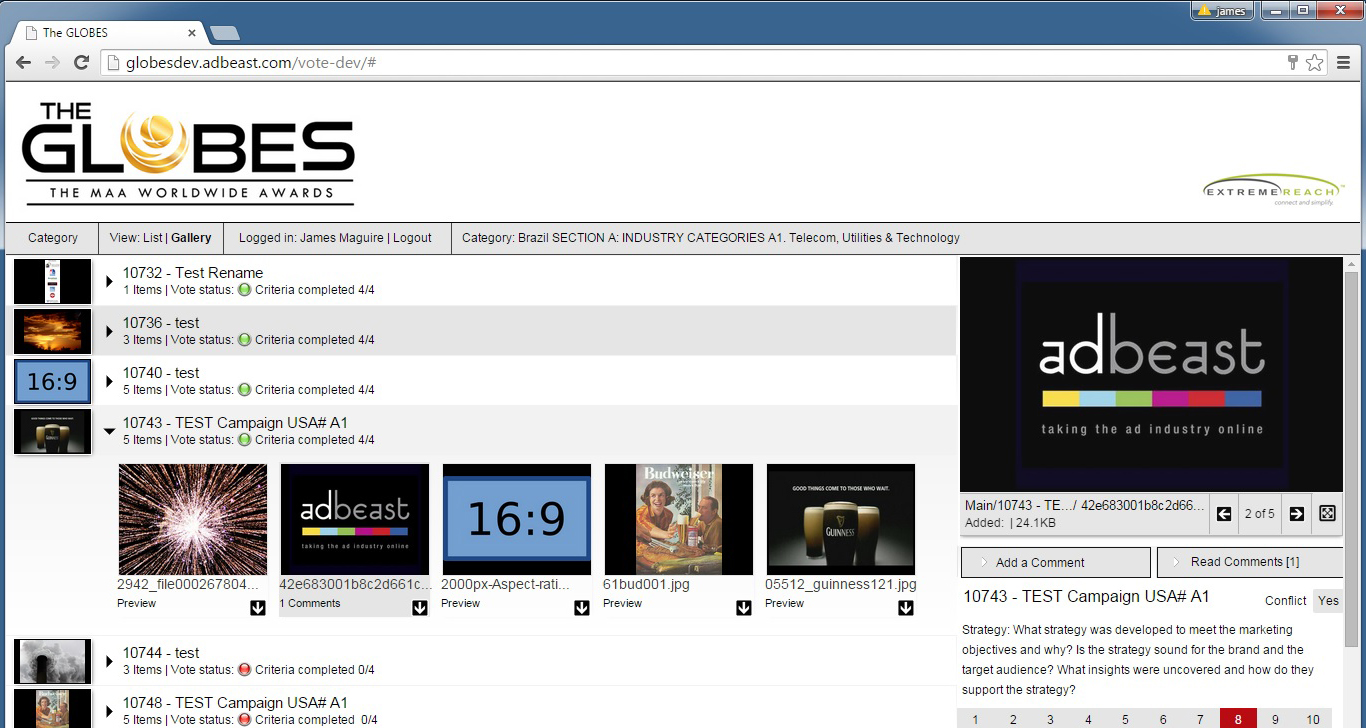Collapse entry 10743 - TEST Campaign USA# A1
Screen dimensions: 1366x728
coord(109,431)
